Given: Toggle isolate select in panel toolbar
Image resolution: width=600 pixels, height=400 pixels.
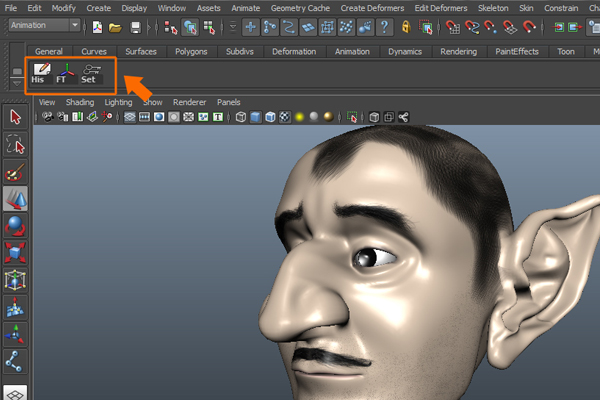Looking at the screenshot, I should tap(352, 117).
